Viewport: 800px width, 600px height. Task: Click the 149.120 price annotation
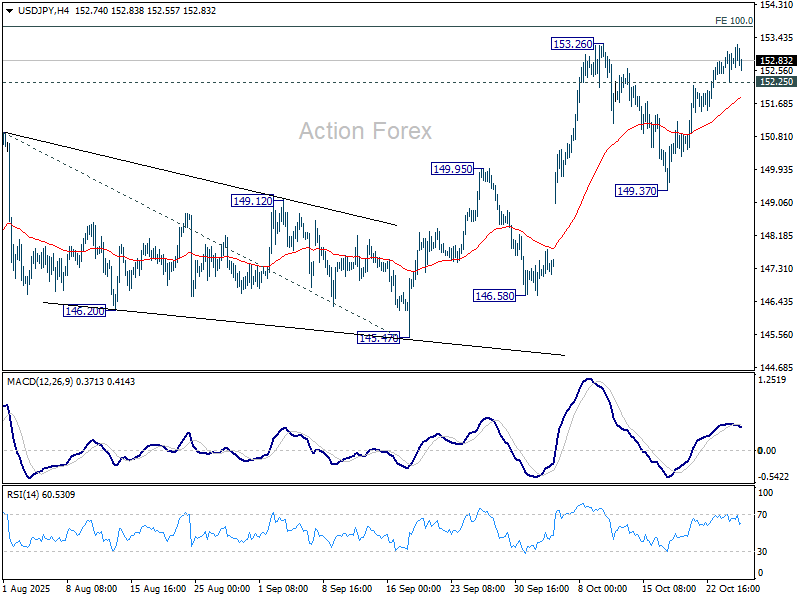(x=252, y=201)
